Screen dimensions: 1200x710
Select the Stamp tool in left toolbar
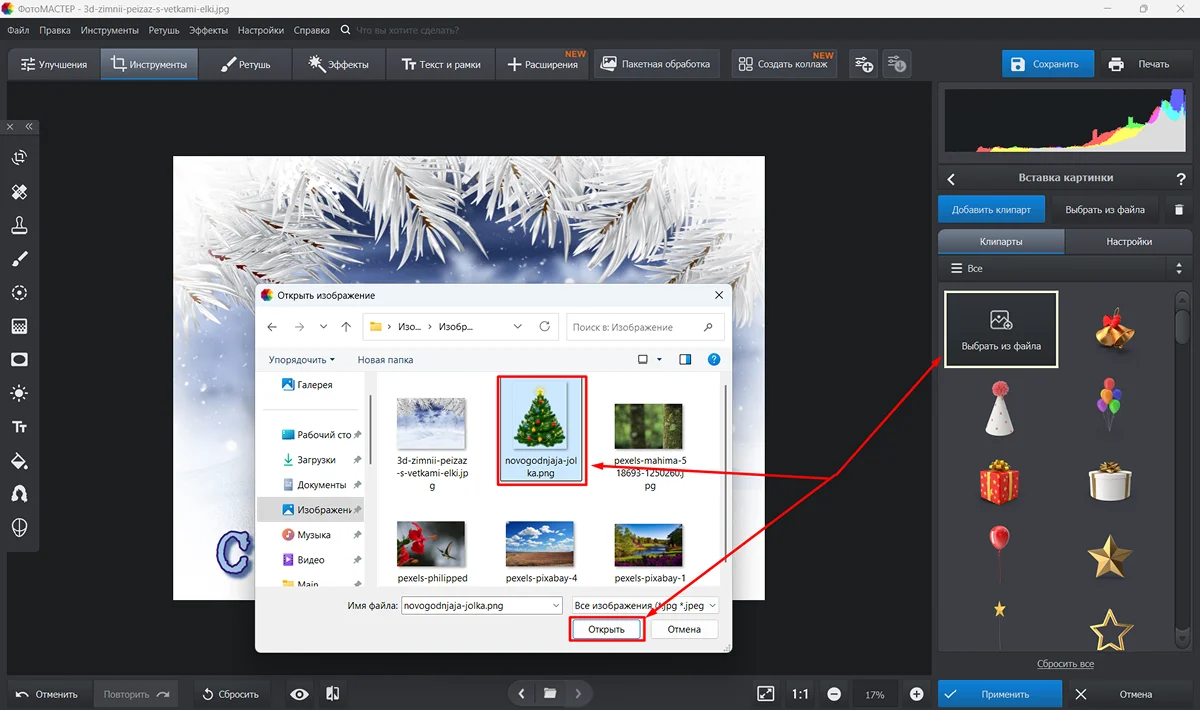pyautogui.click(x=19, y=225)
